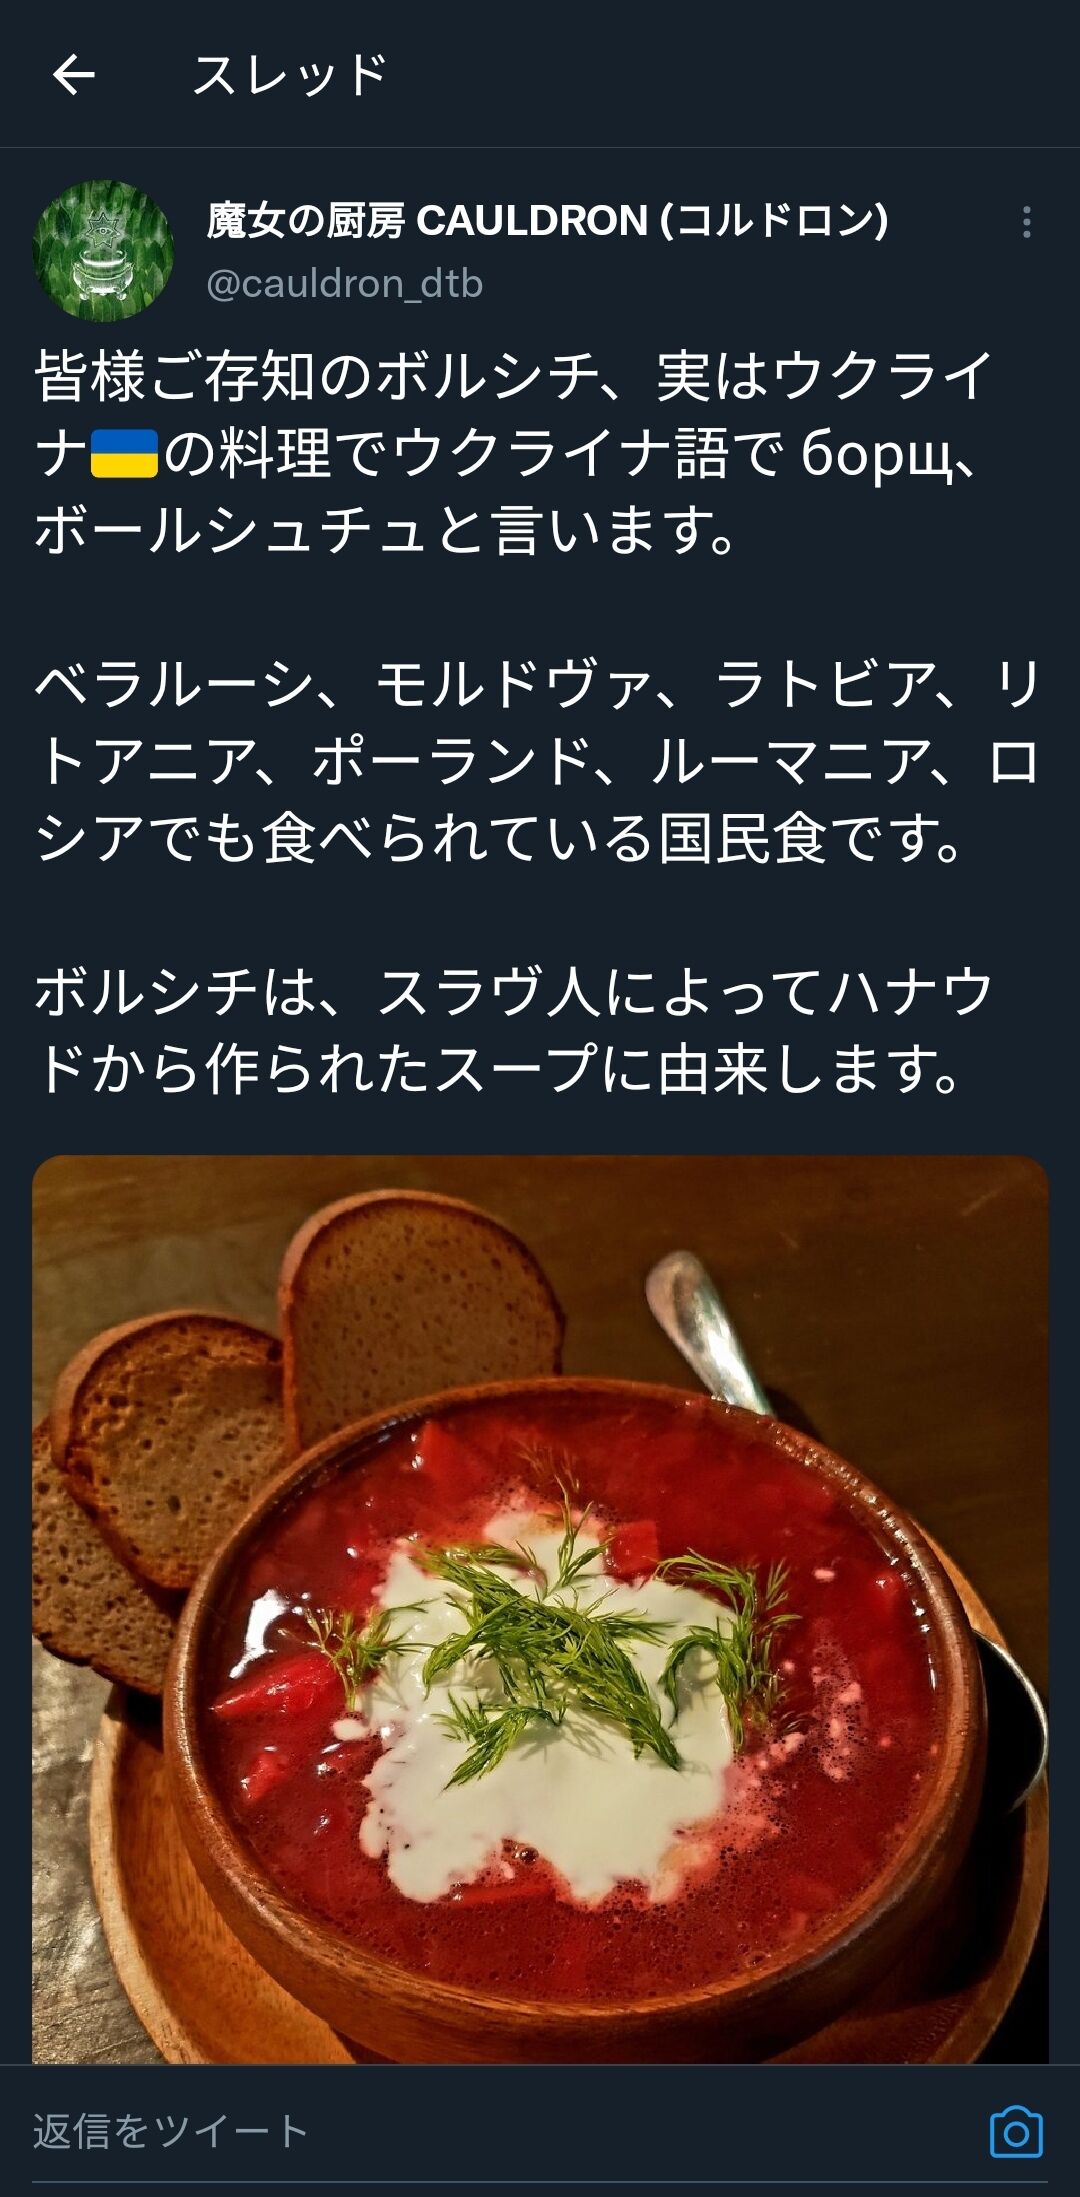
Task: Tap the dill garnish on the soup
Action: tap(560, 1640)
